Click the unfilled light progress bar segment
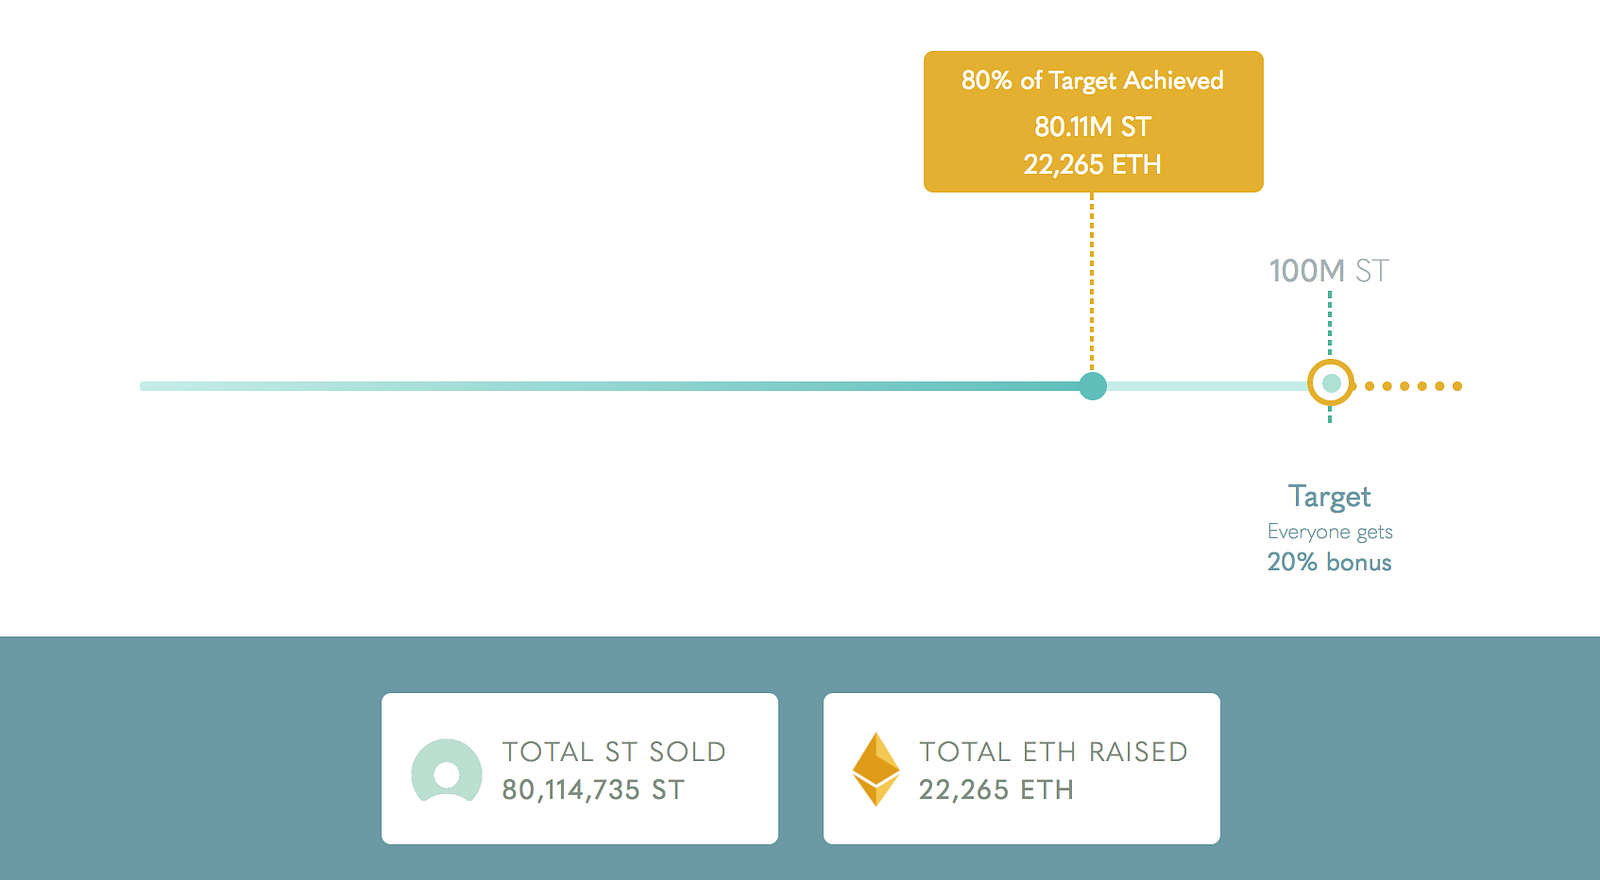Screen dimensions: 1600x880 coord(1207,386)
